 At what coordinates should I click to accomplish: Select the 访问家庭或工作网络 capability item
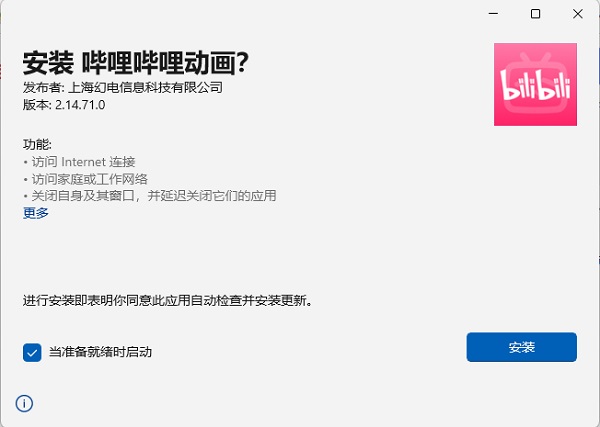pos(89,179)
